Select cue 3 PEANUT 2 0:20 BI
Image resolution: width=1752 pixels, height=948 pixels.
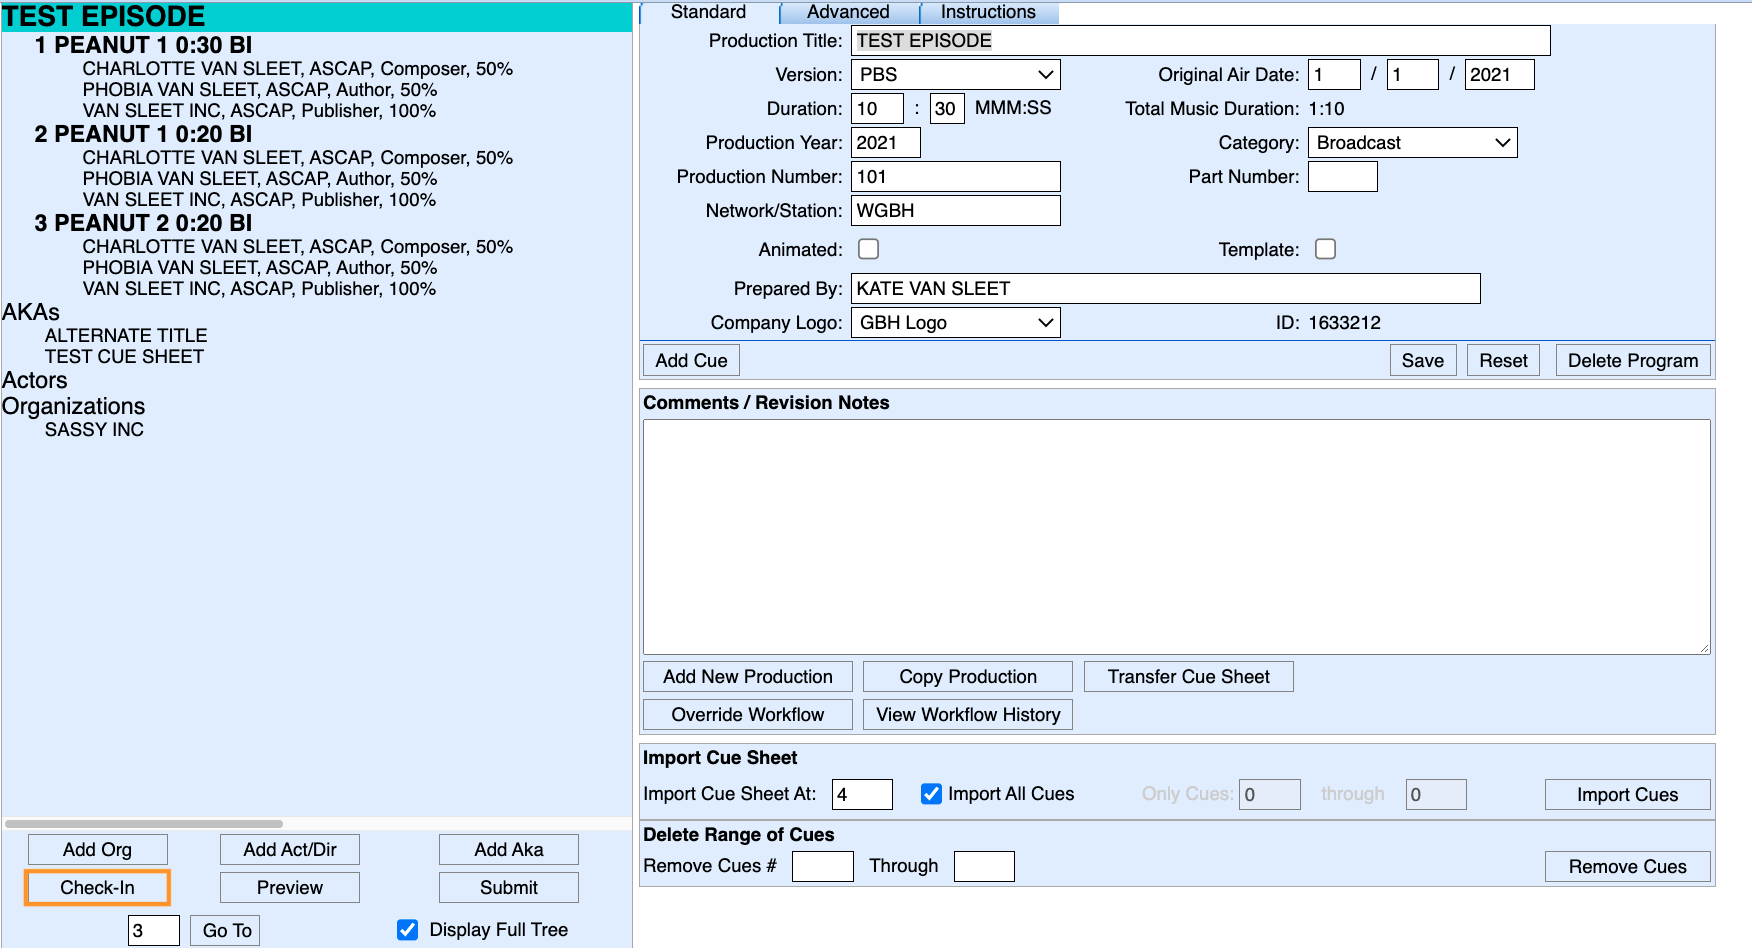click(143, 224)
